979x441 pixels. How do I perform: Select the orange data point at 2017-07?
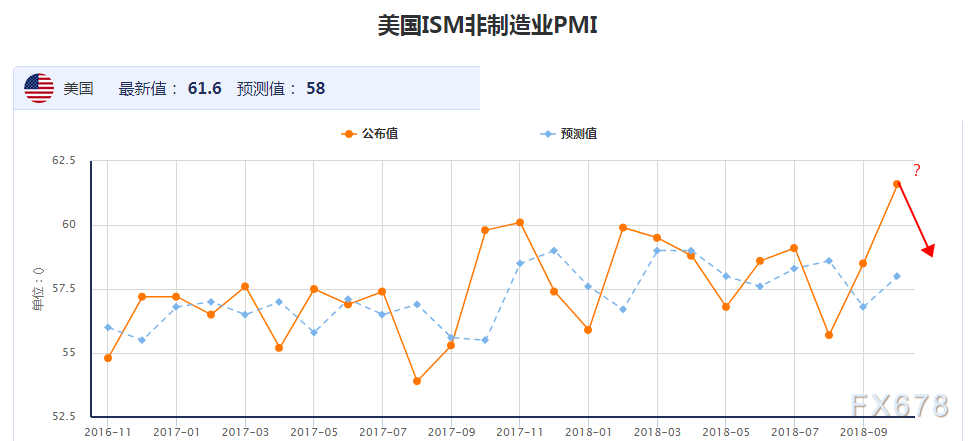click(x=382, y=291)
